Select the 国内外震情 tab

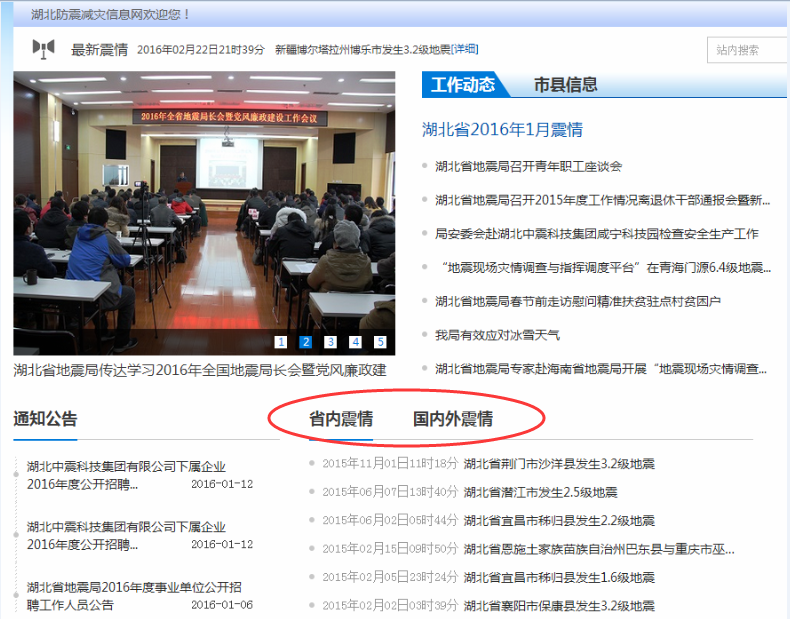tap(453, 419)
